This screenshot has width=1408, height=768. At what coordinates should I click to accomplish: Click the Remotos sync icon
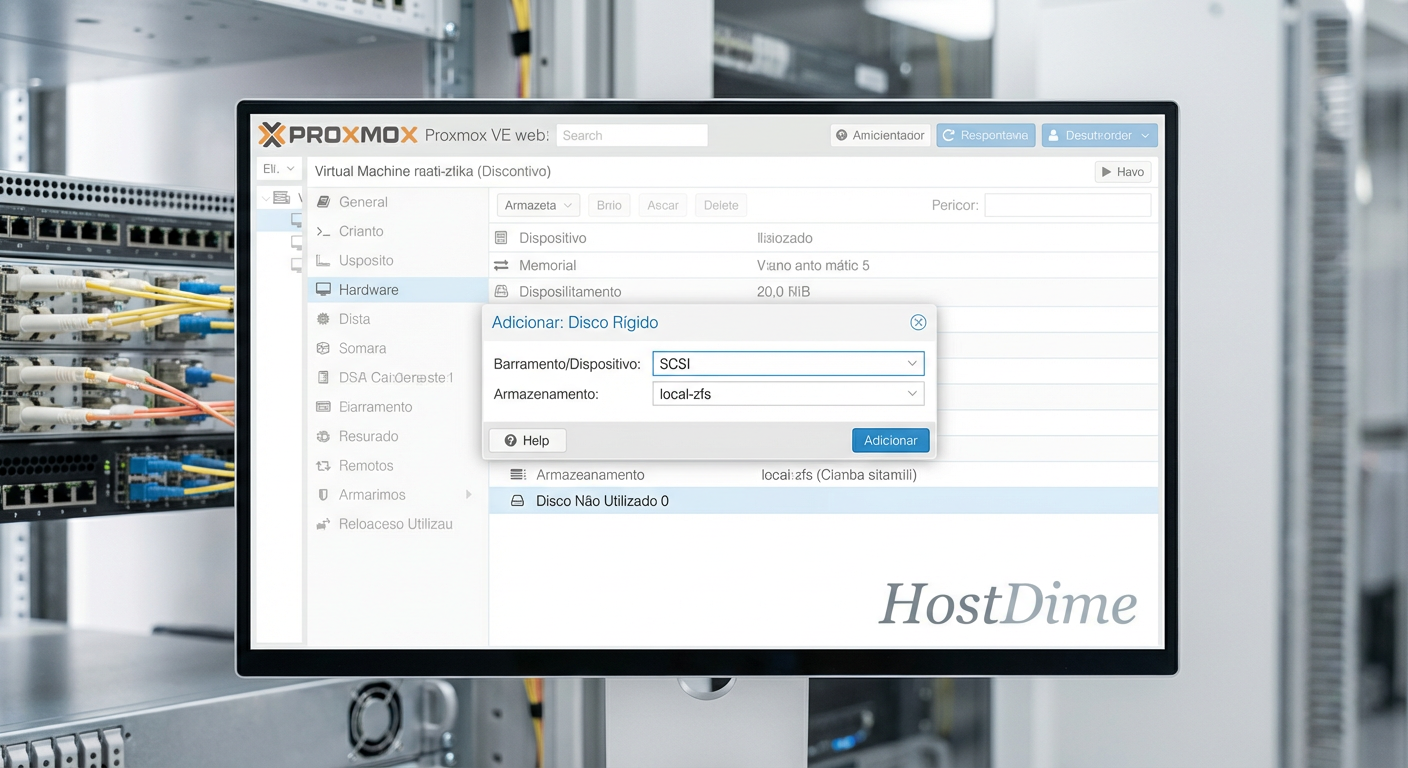coord(323,466)
